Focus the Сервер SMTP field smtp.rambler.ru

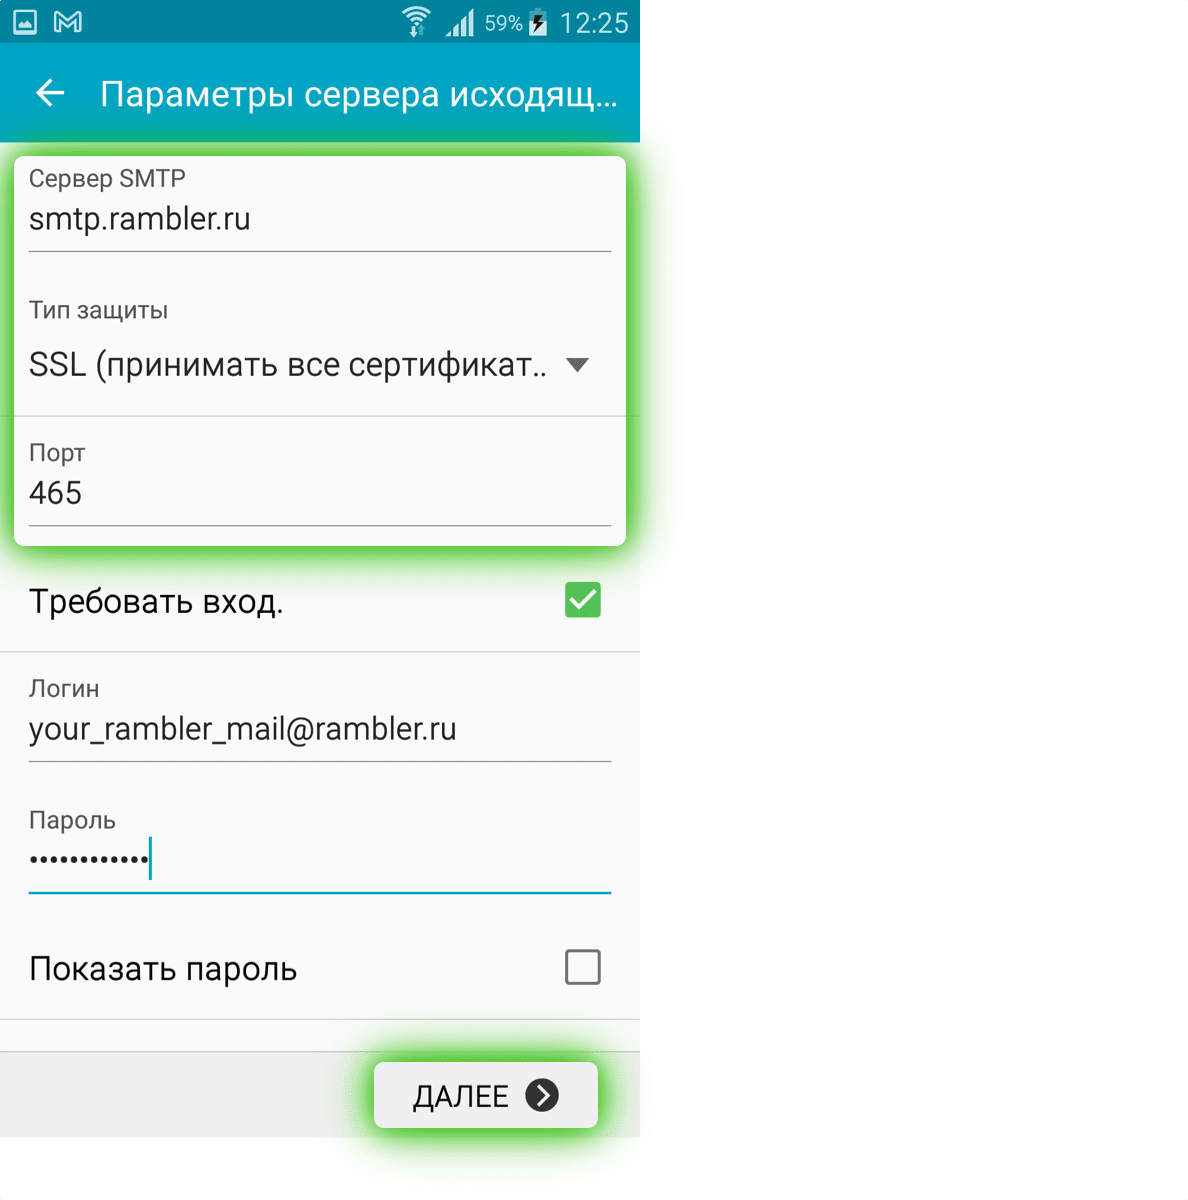[x=318, y=219]
